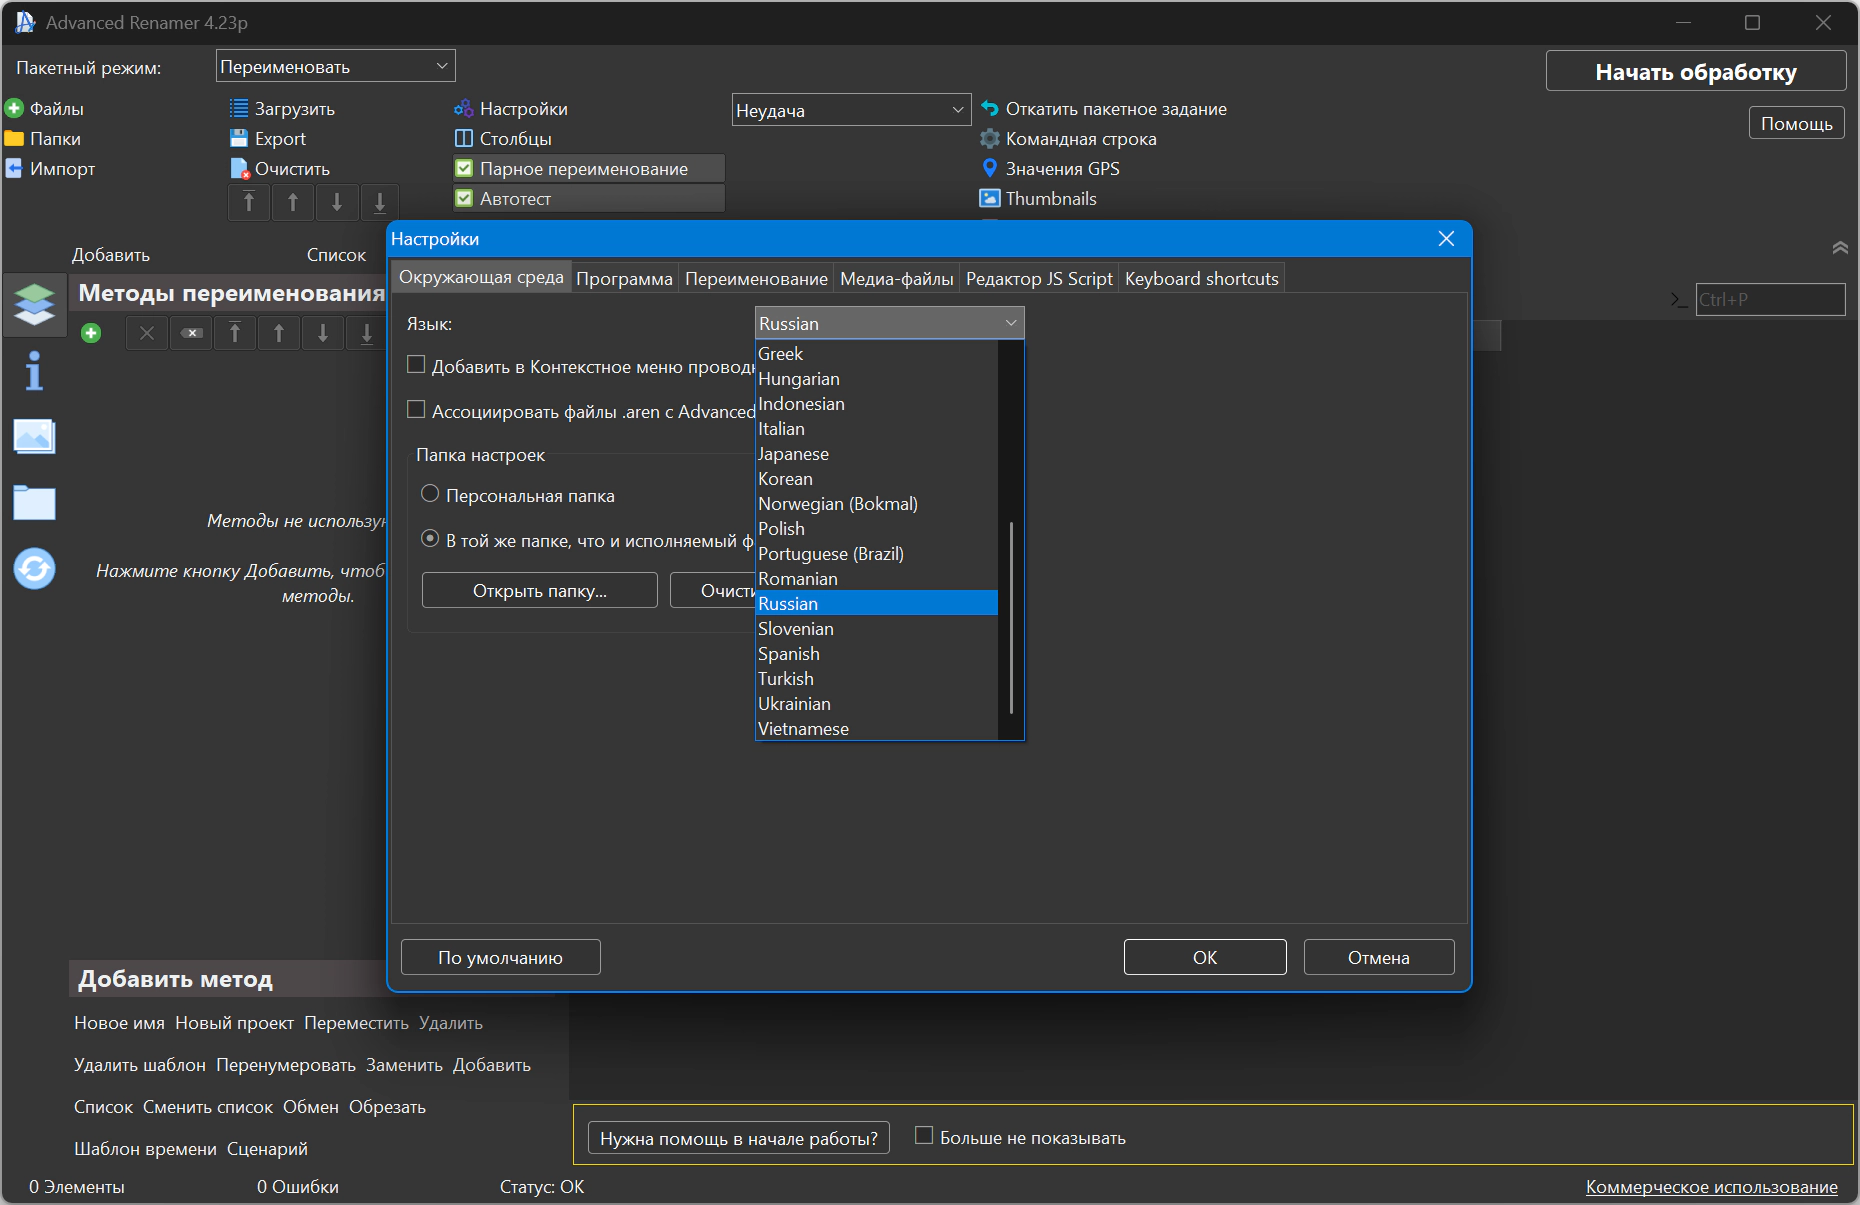This screenshot has height=1205, width=1860.
Task: Click the Ctrl+P command input field
Action: pos(1770,299)
